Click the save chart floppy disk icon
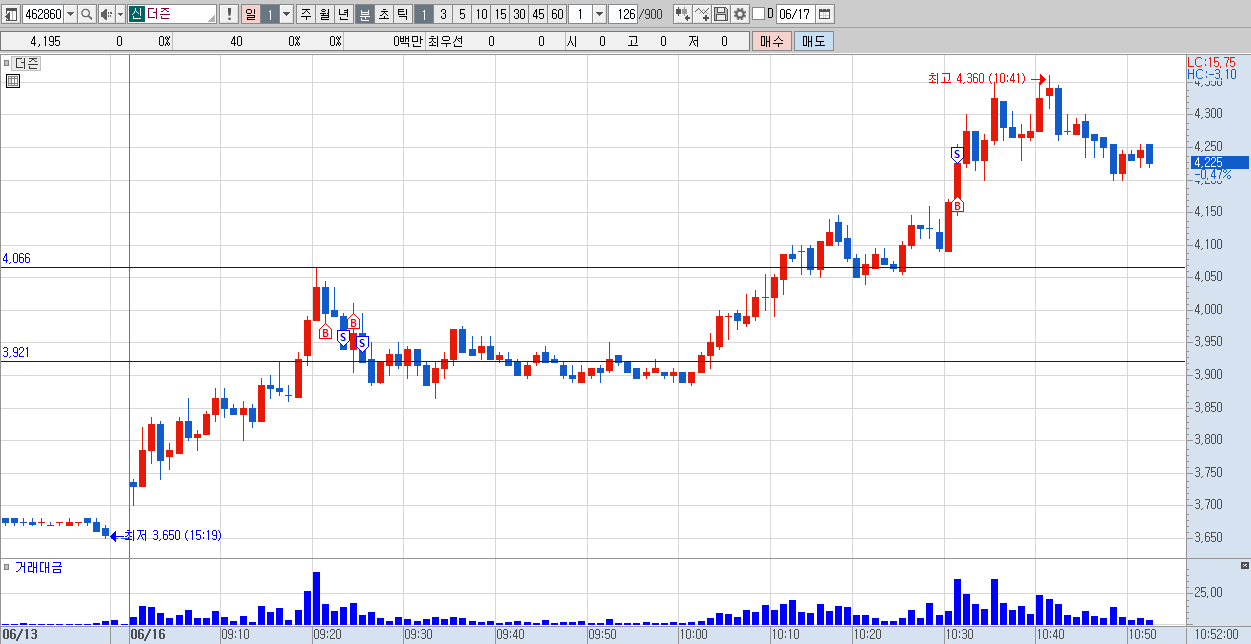Viewport: 1251px width, 644px height. click(720, 14)
